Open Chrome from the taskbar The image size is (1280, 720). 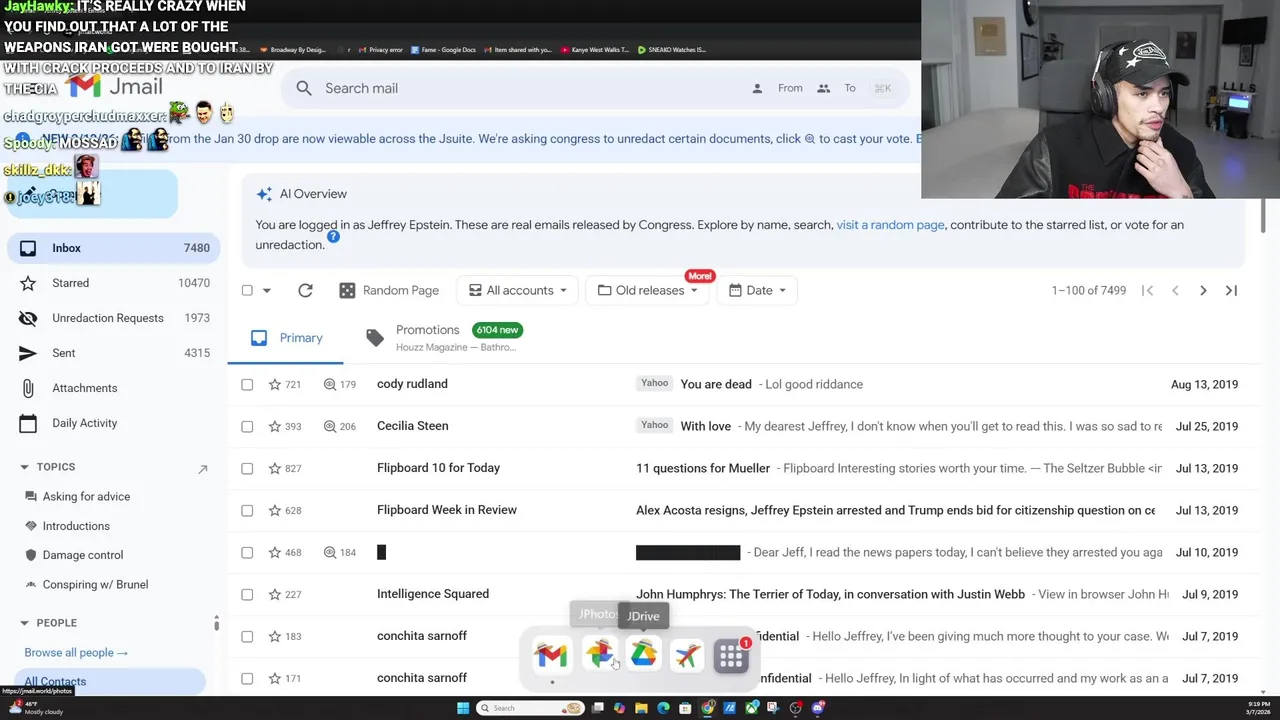707,708
